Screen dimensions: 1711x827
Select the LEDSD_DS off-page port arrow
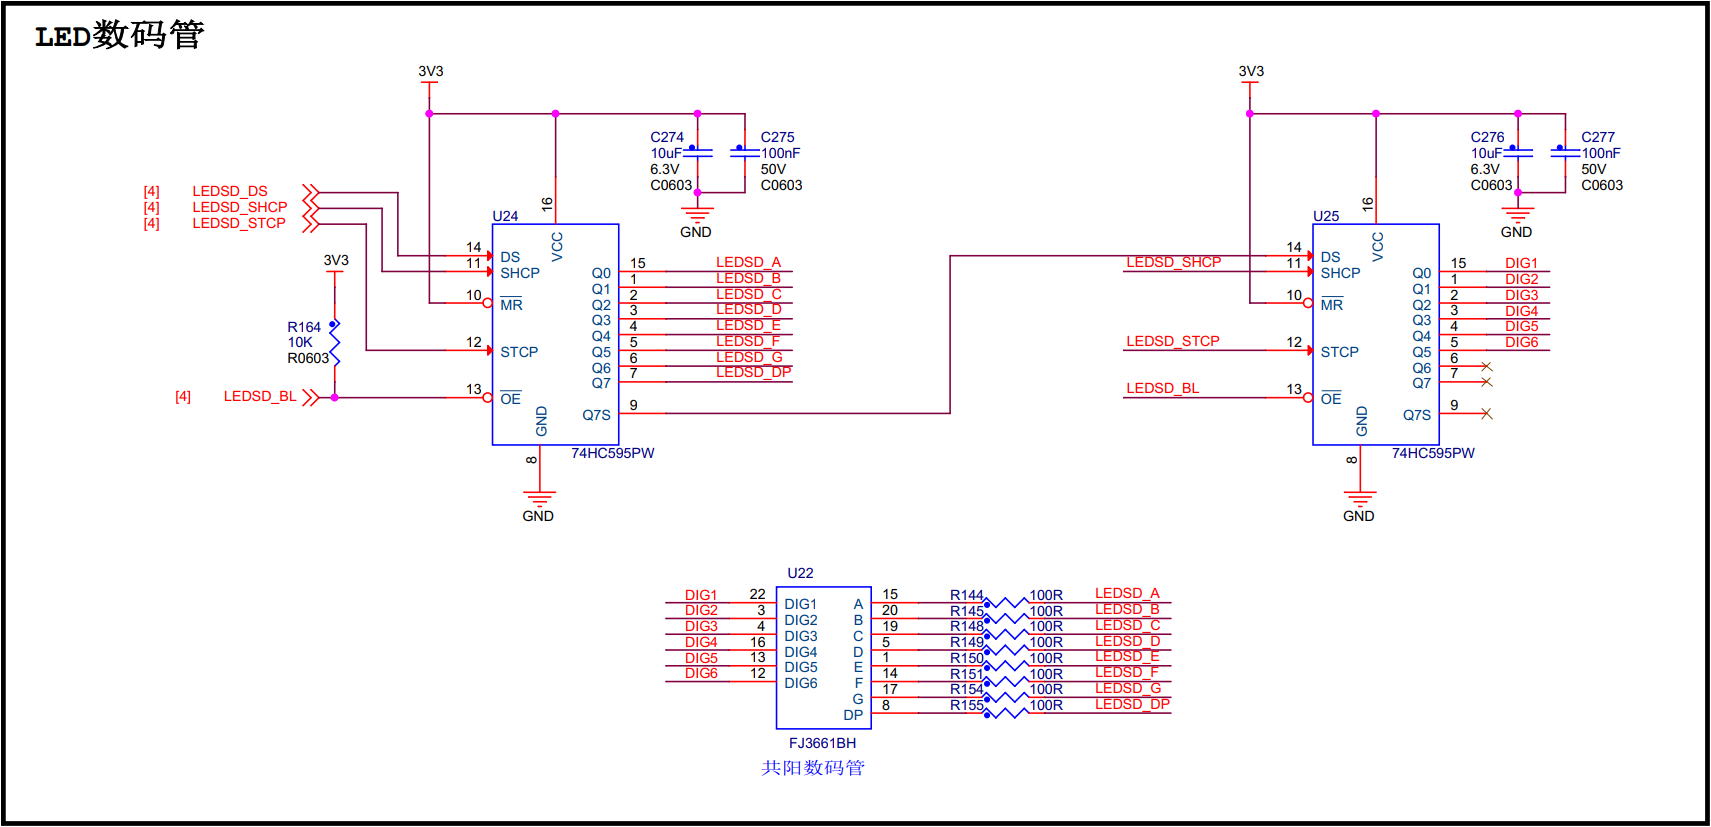(311, 191)
